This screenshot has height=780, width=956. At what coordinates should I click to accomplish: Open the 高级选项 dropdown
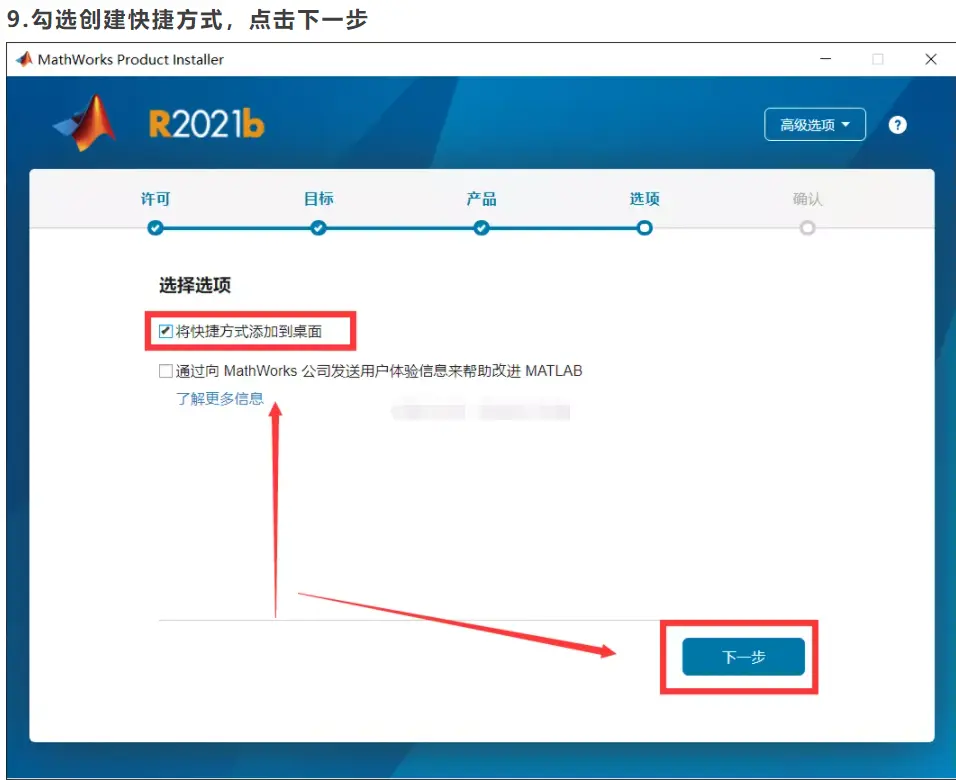(x=815, y=124)
